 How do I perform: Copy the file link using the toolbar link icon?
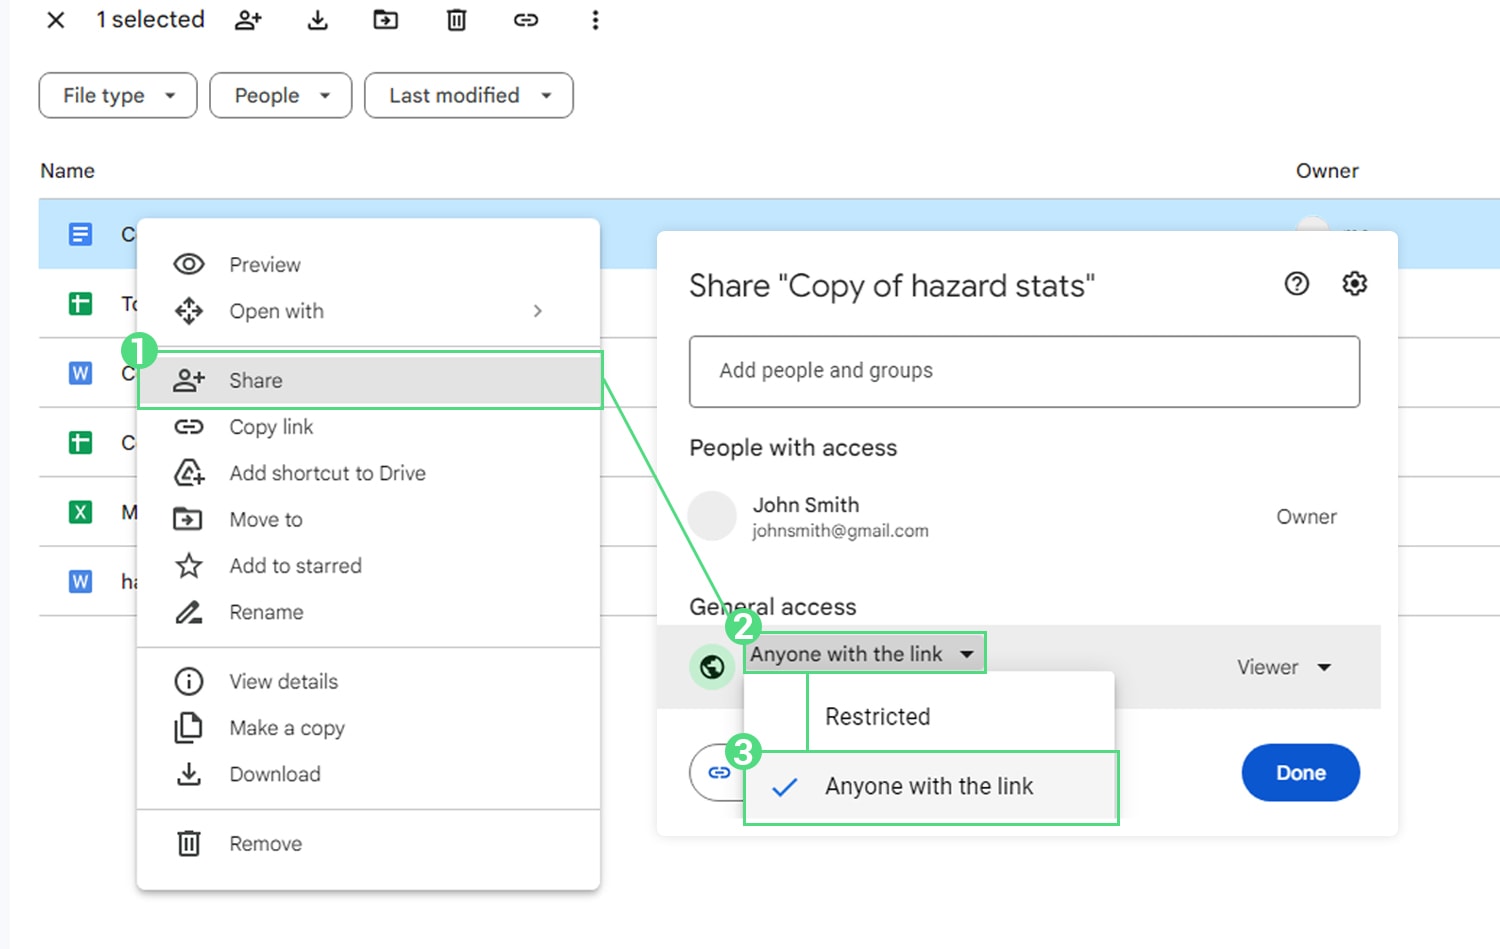click(525, 20)
